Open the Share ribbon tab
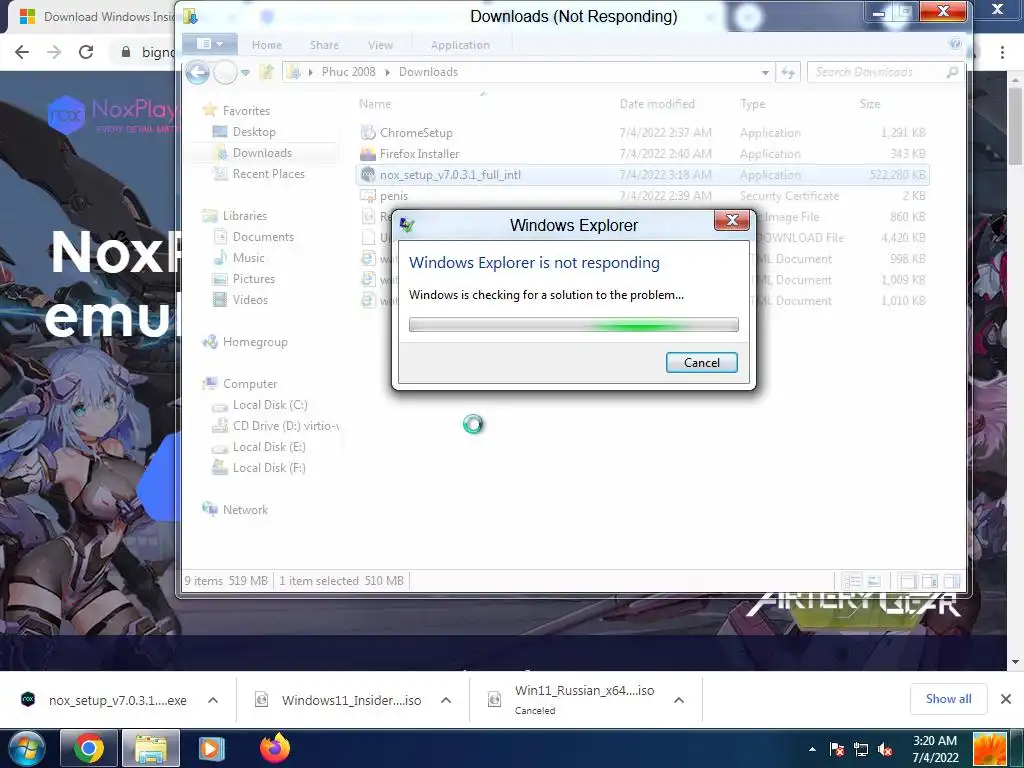Image resolution: width=1024 pixels, height=768 pixels. (x=324, y=45)
